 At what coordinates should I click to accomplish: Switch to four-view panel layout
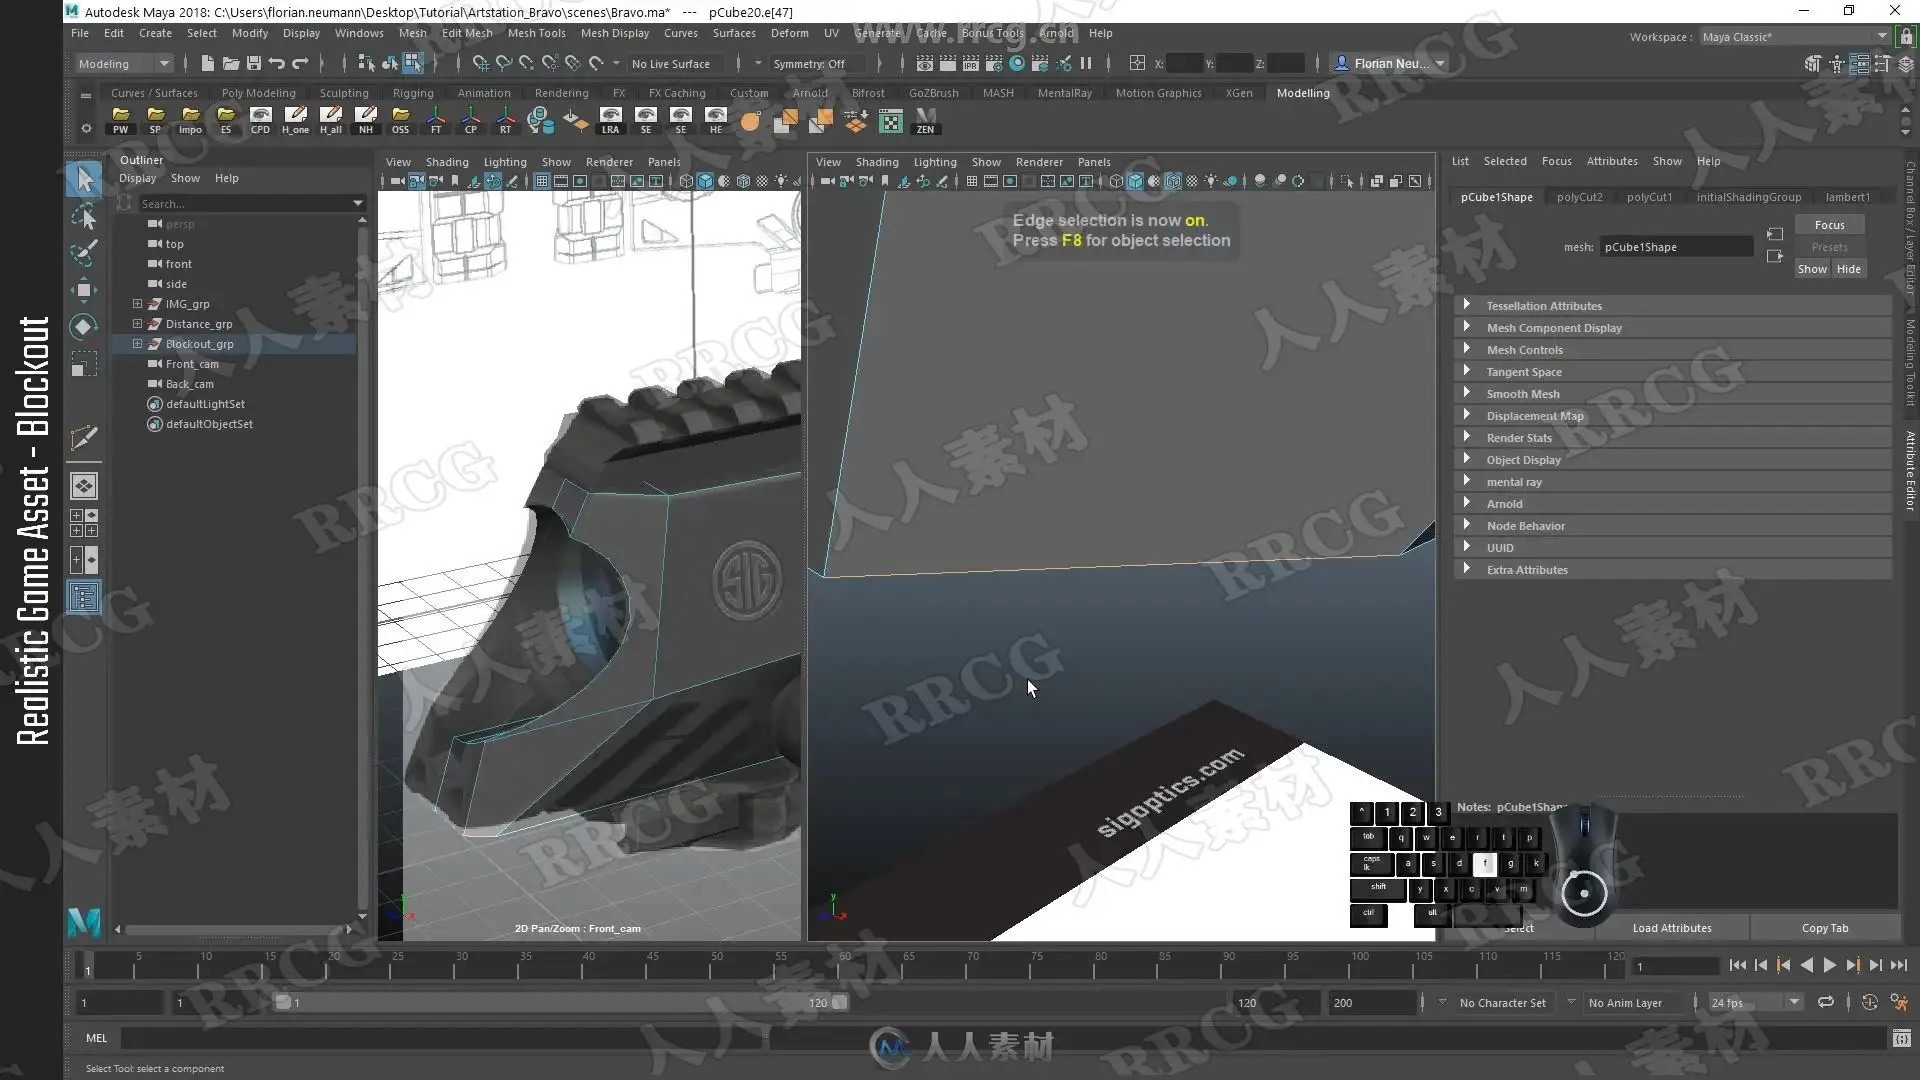(84, 523)
